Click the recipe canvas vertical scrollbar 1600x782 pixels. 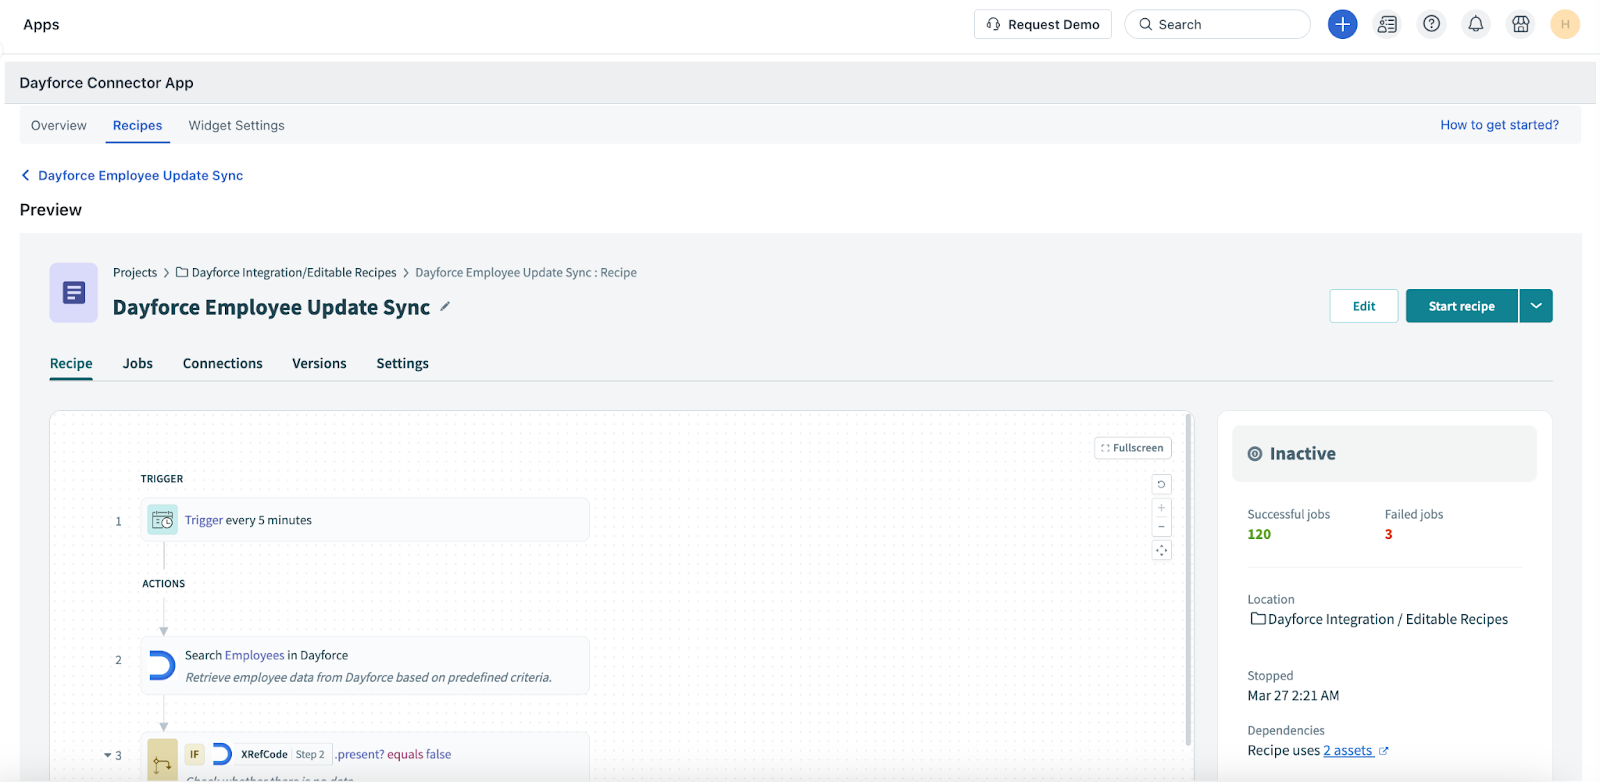[x=1188, y=579]
